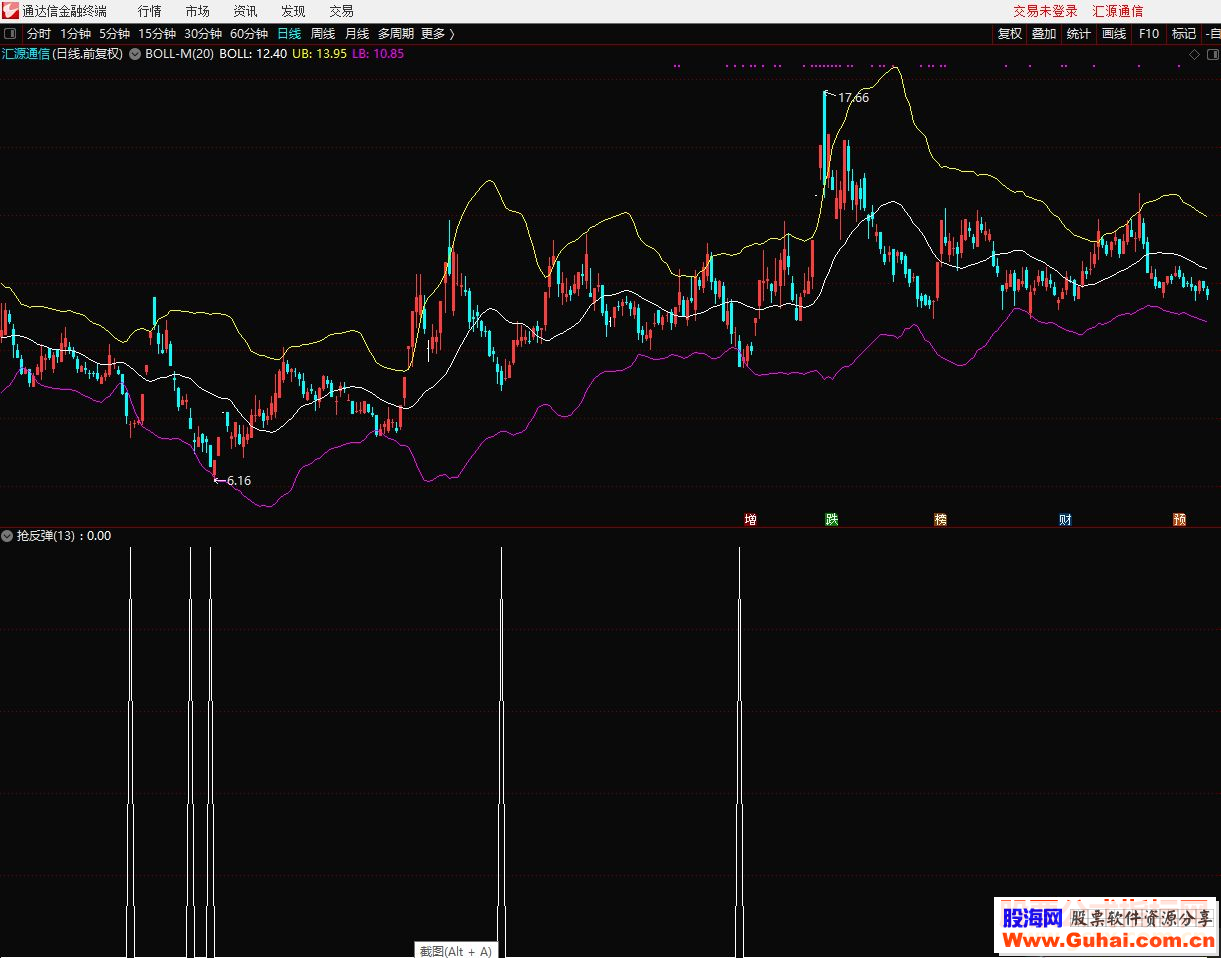Click the 统计 statistics button

(1079, 34)
